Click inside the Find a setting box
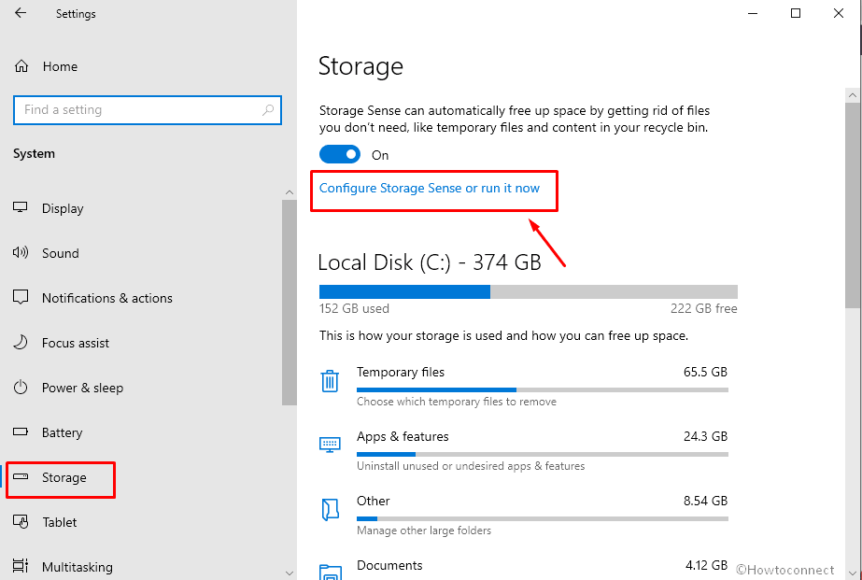The width and height of the screenshot is (862, 580). [147, 110]
